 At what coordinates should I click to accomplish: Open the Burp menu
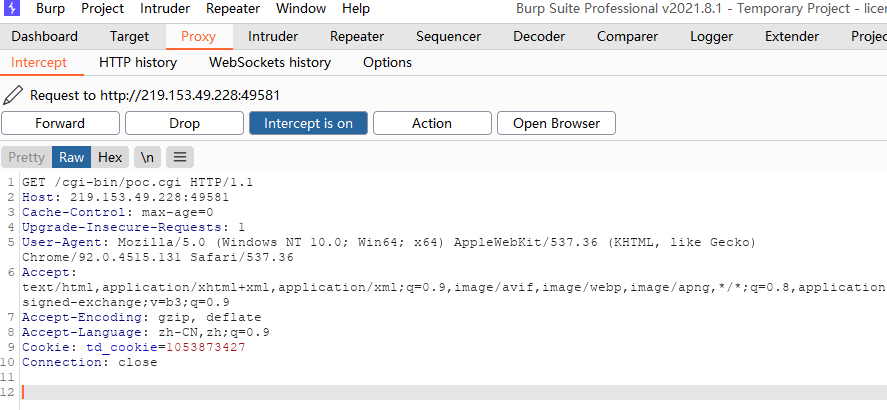tap(50, 8)
